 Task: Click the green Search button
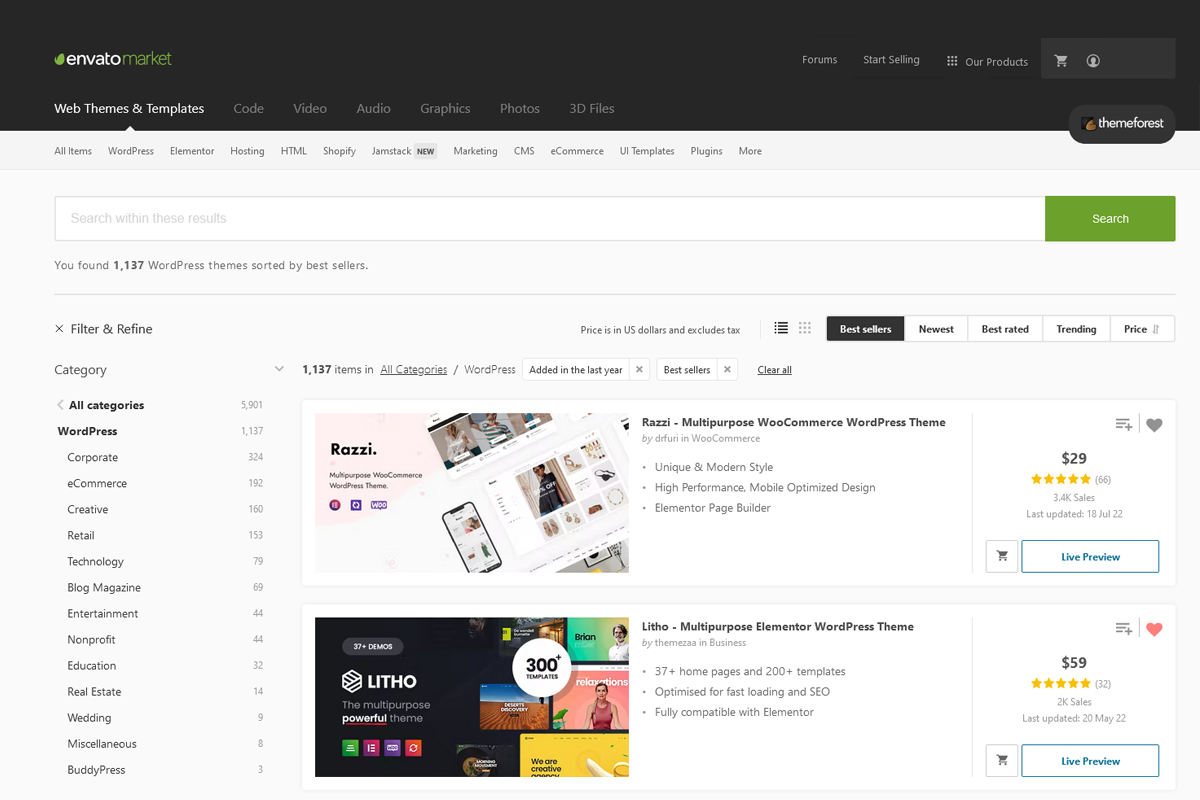1110,218
